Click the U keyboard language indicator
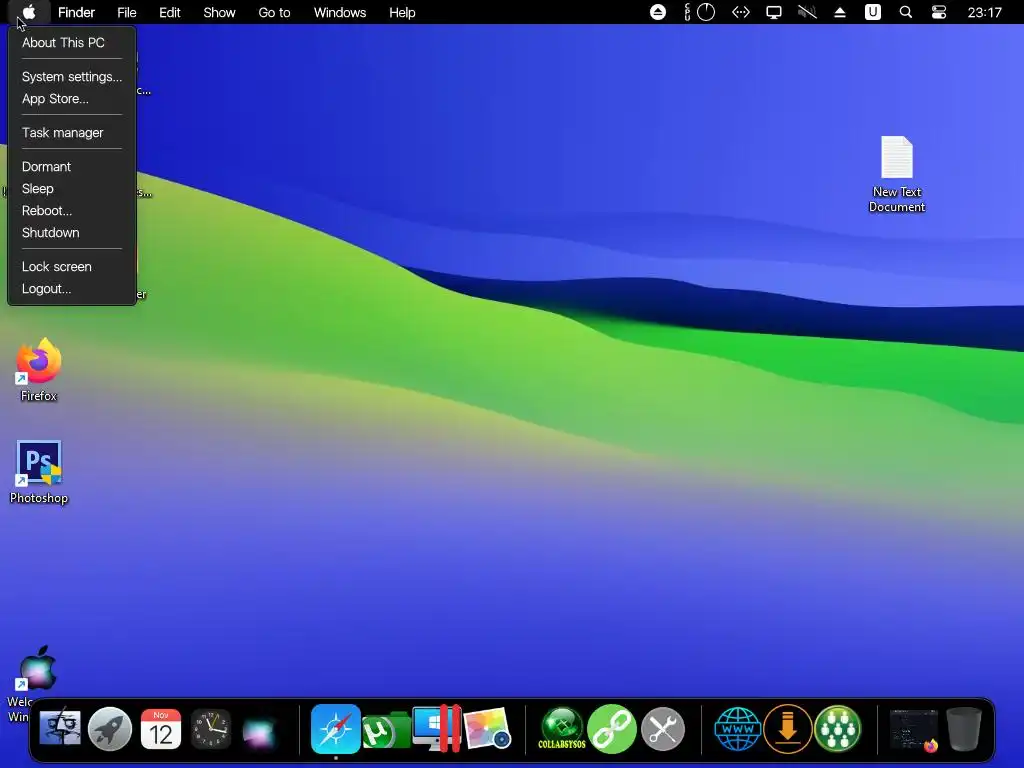Screen dimensions: 1024x768 point(872,12)
